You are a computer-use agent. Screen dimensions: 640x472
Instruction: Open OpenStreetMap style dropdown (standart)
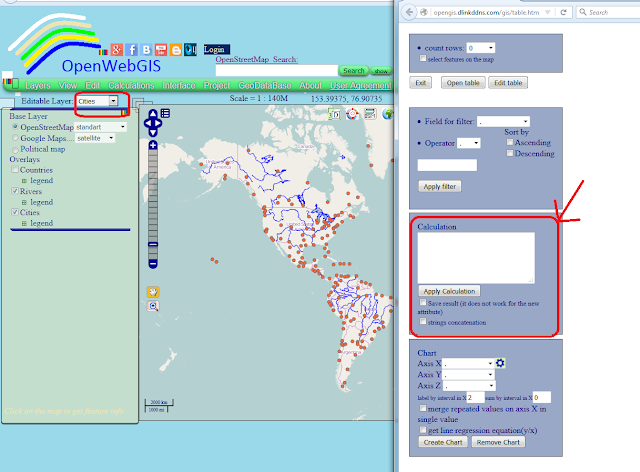click(x=100, y=127)
